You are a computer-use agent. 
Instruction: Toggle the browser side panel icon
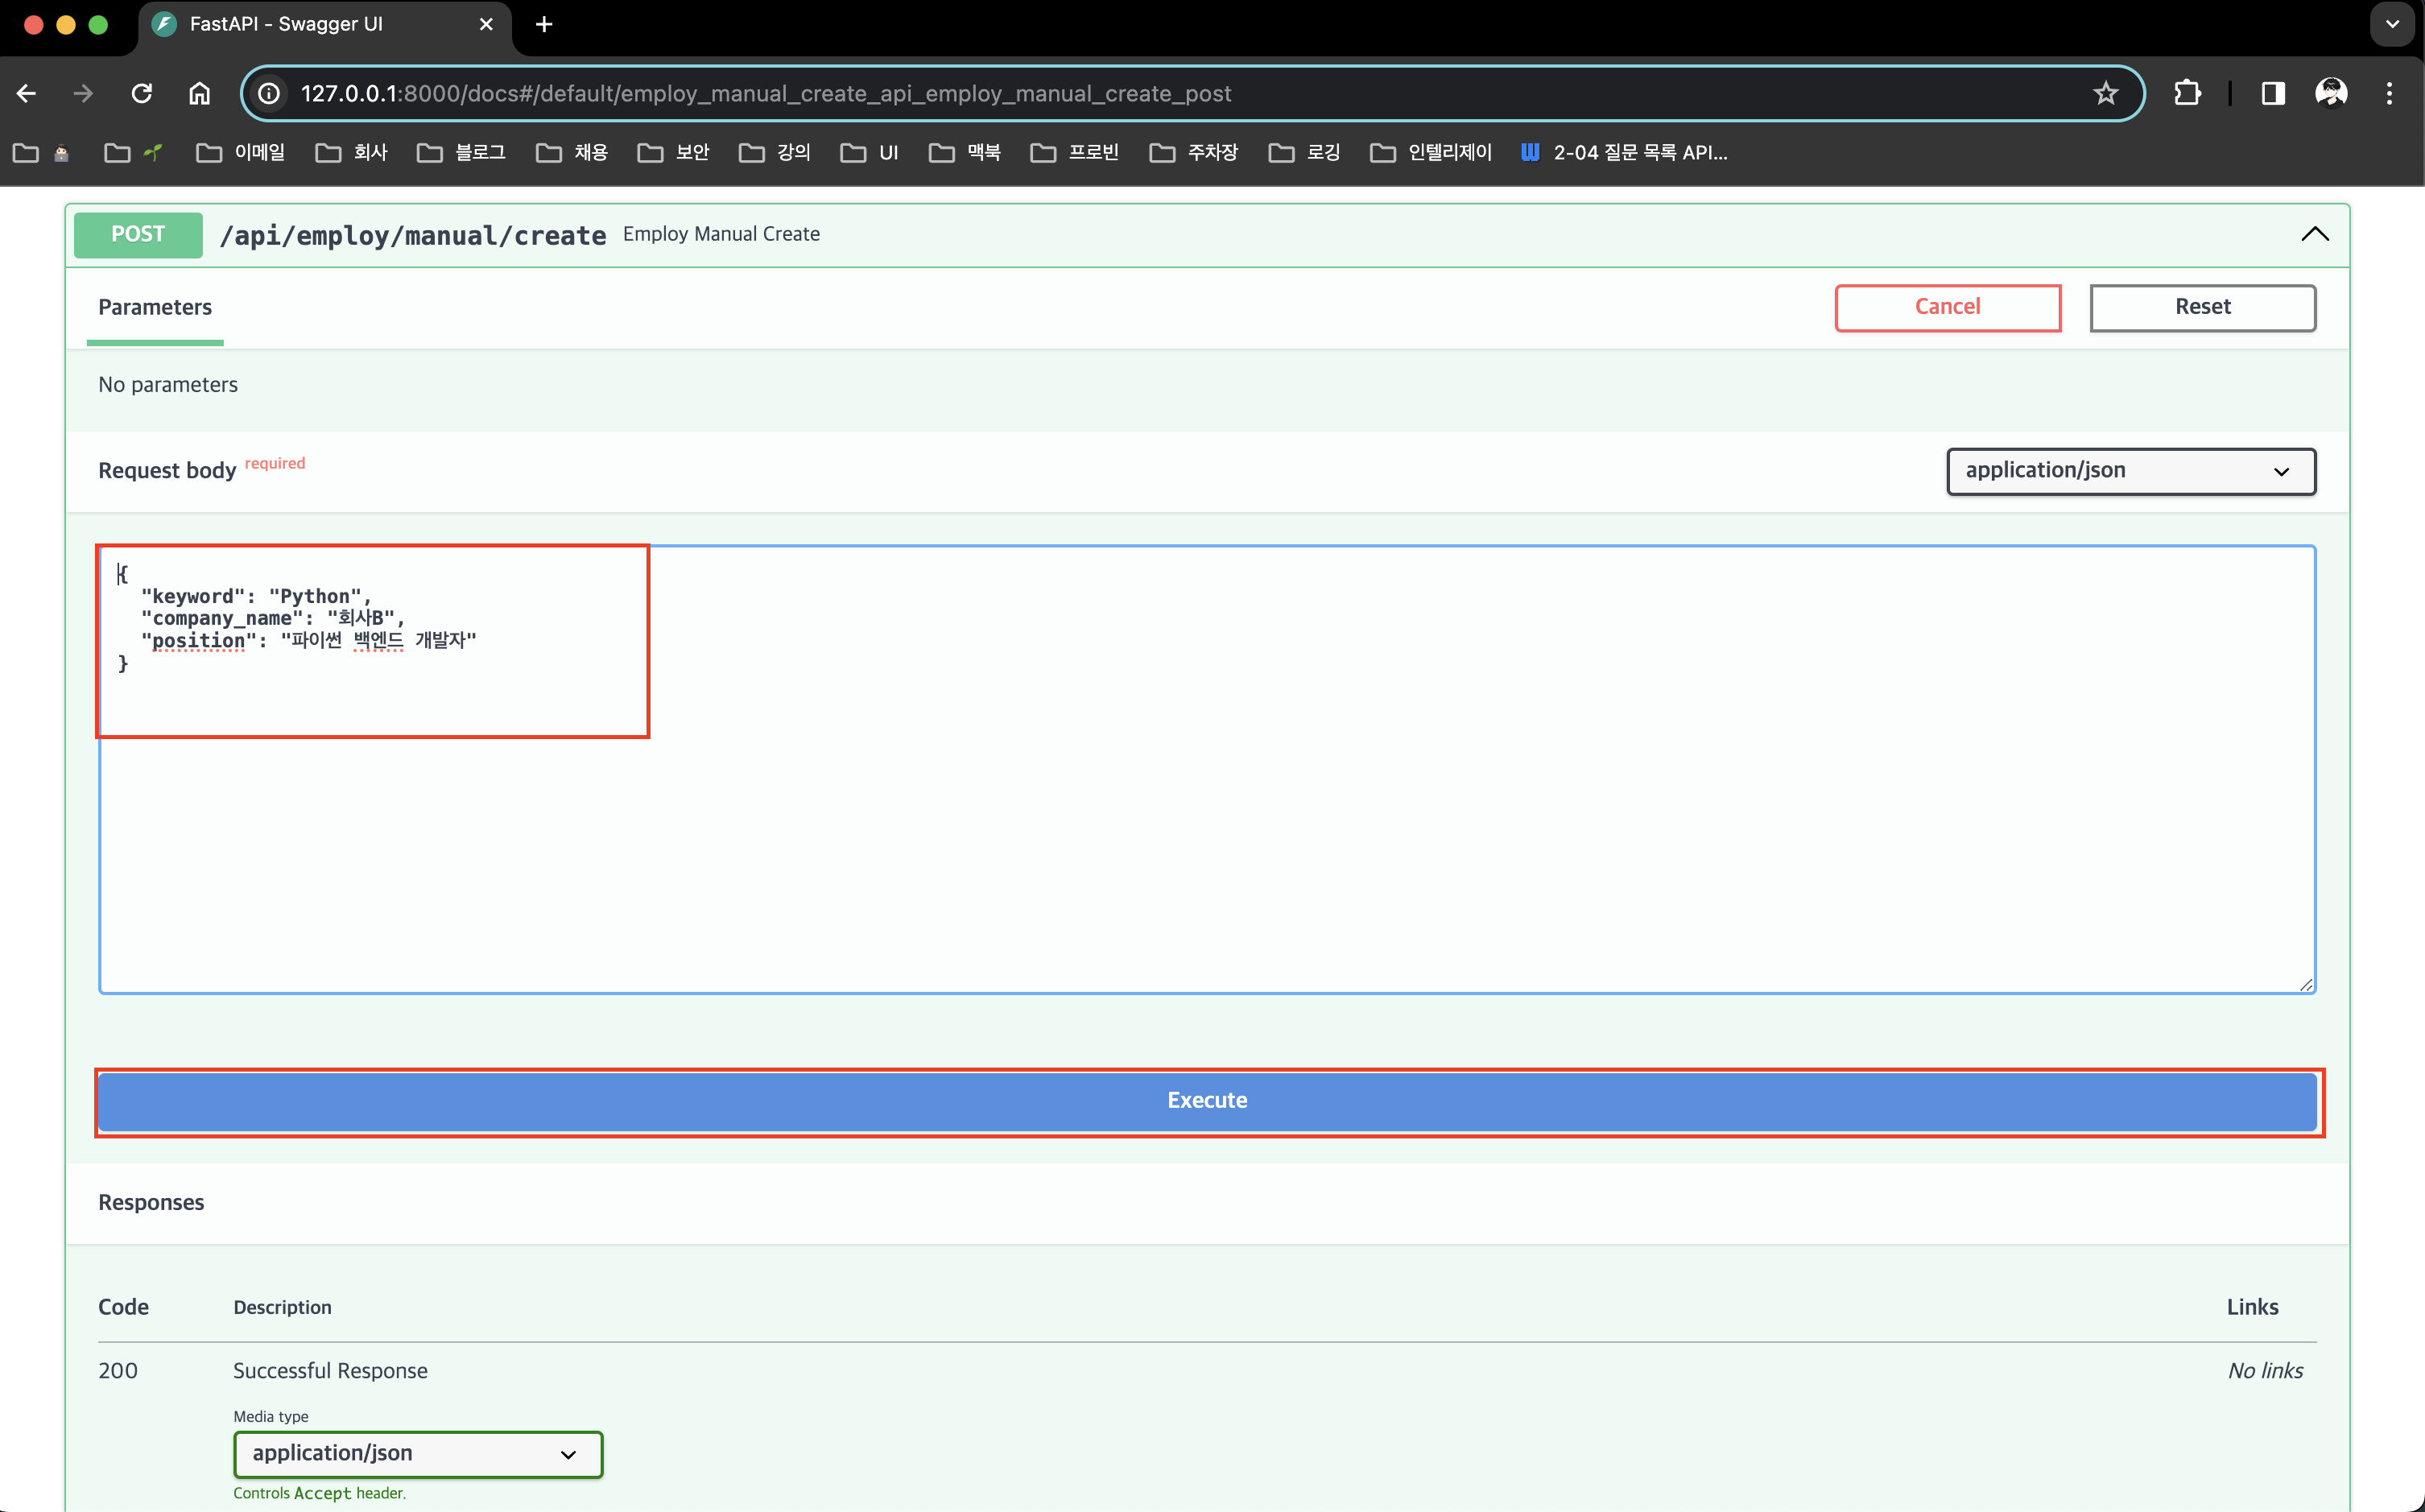click(2273, 93)
